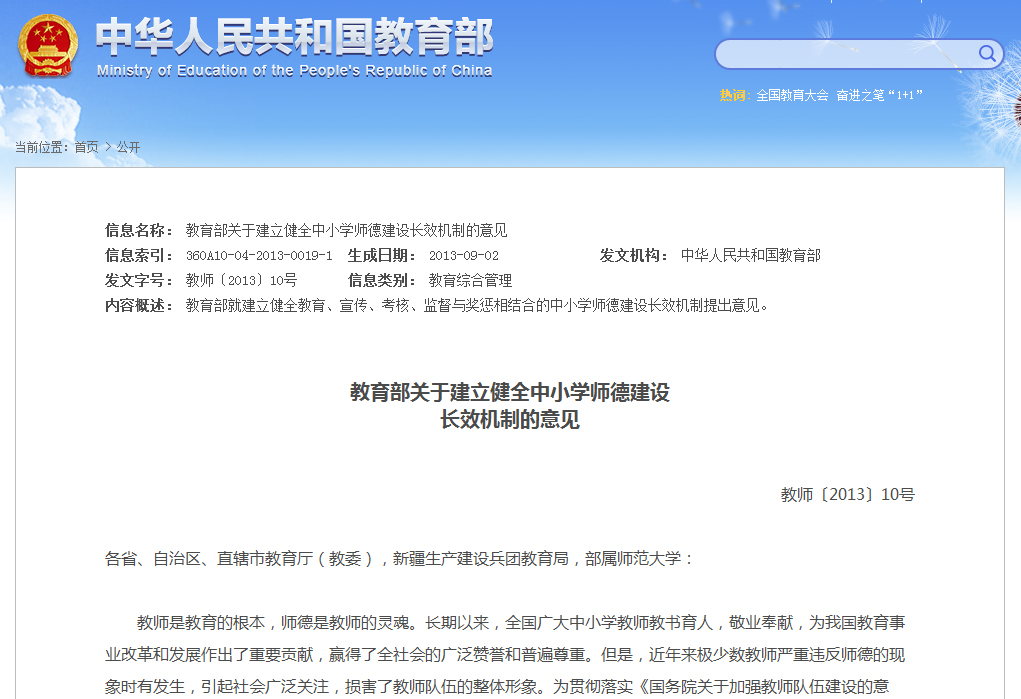The width and height of the screenshot is (1021, 699).
Task: Click the 发文字号 label
Action: click(x=139, y=281)
